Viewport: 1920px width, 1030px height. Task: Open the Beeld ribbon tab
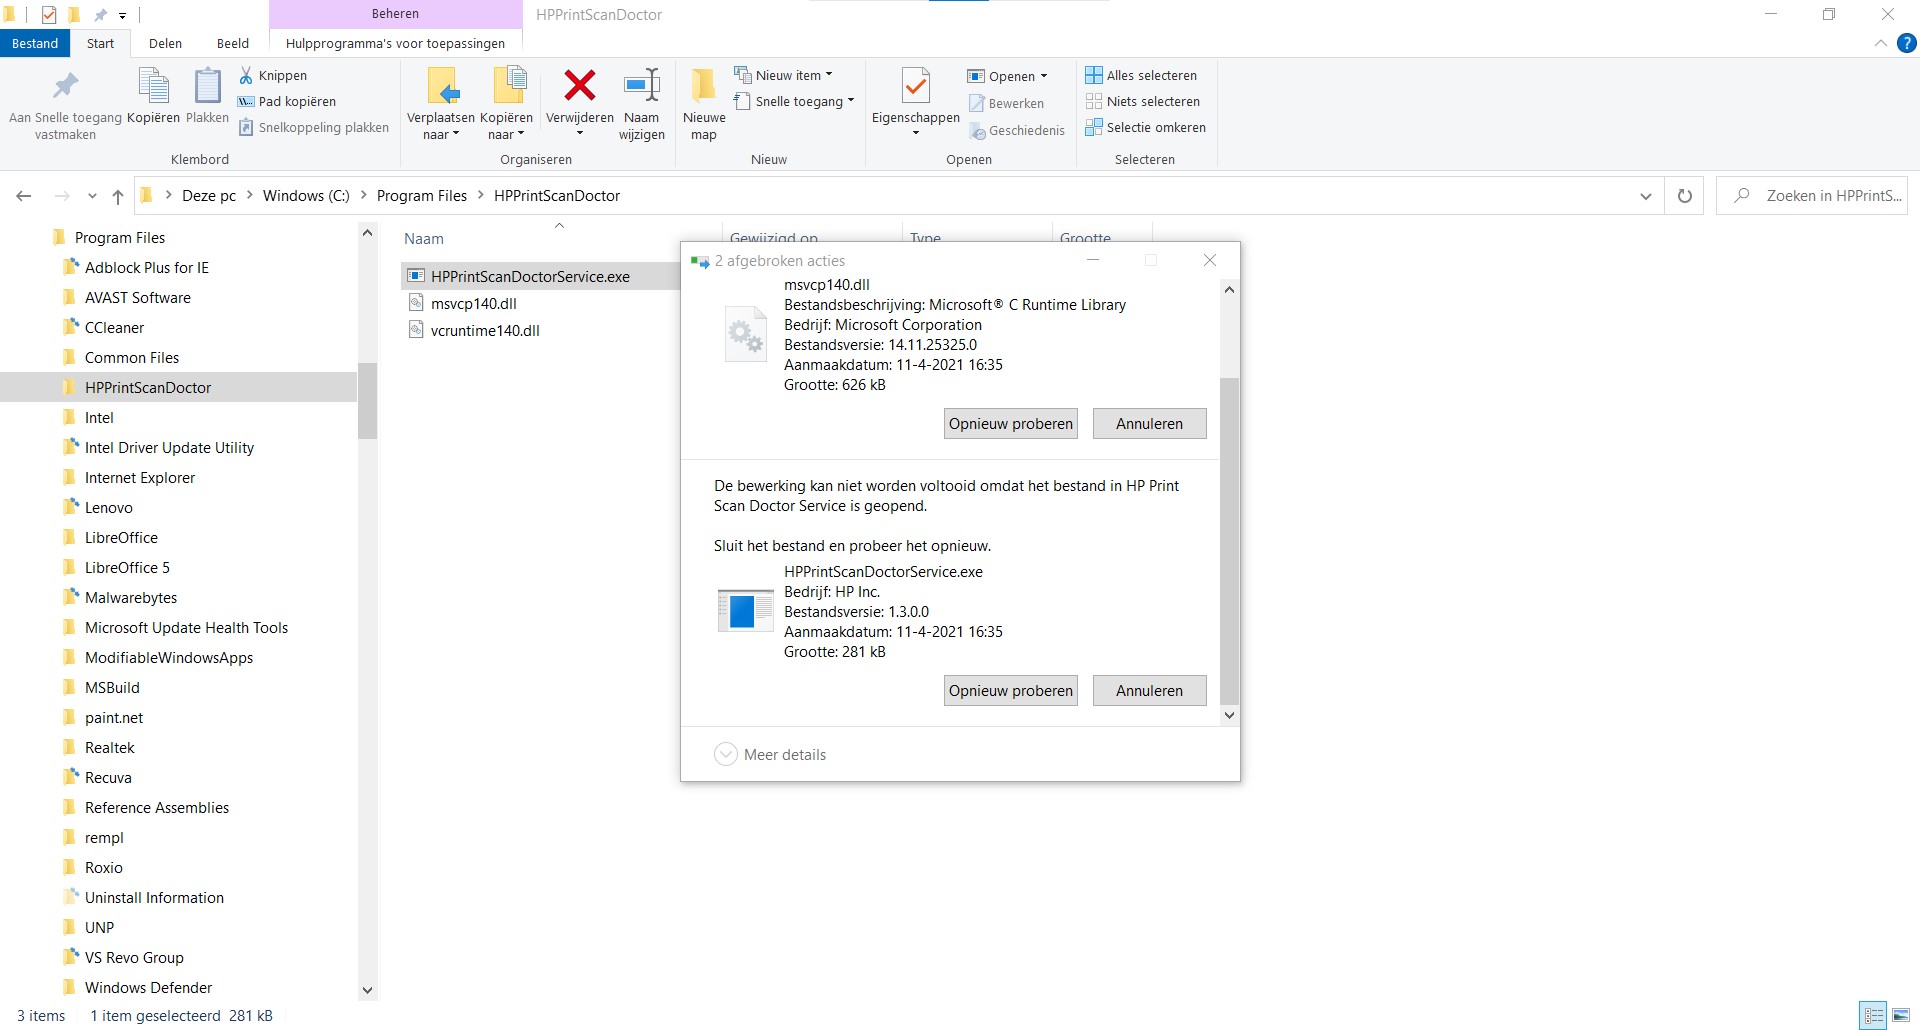coord(233,43)
